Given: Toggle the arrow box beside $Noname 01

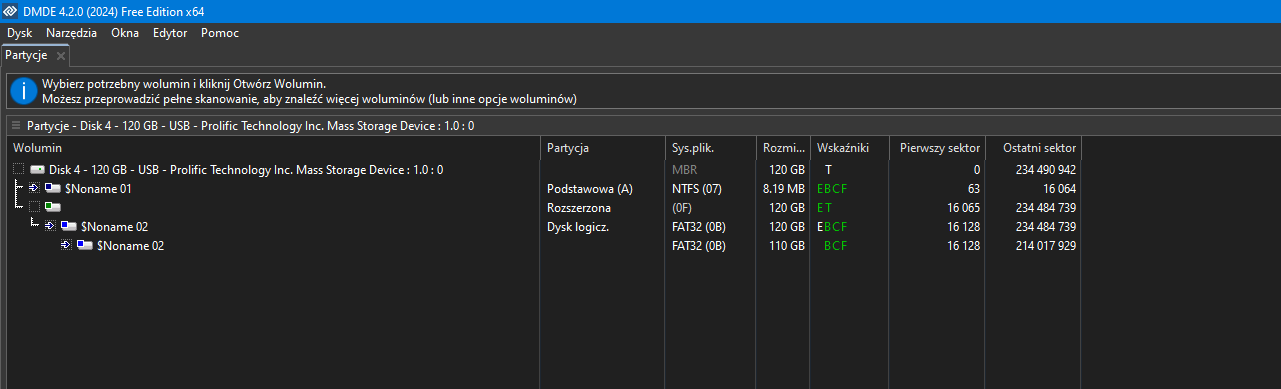Looking at the screenshot, I should click(x=35, y=188).
